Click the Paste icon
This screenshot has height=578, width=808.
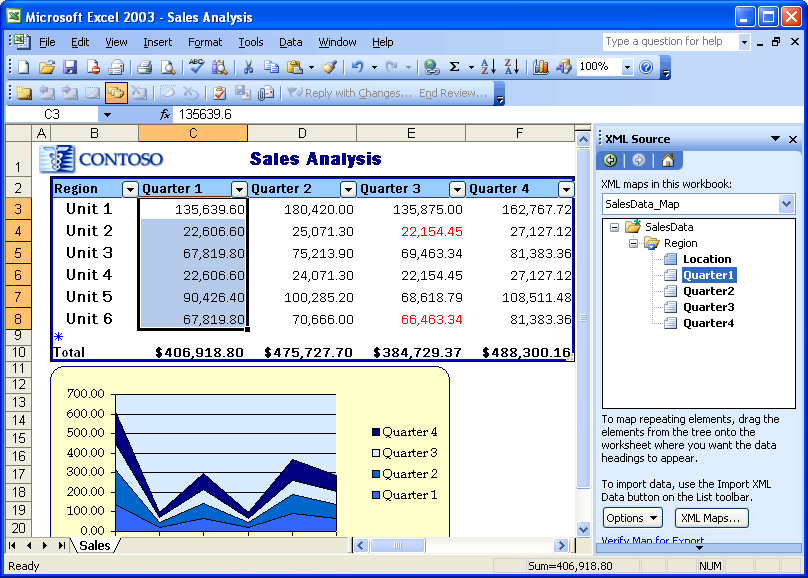294,66
